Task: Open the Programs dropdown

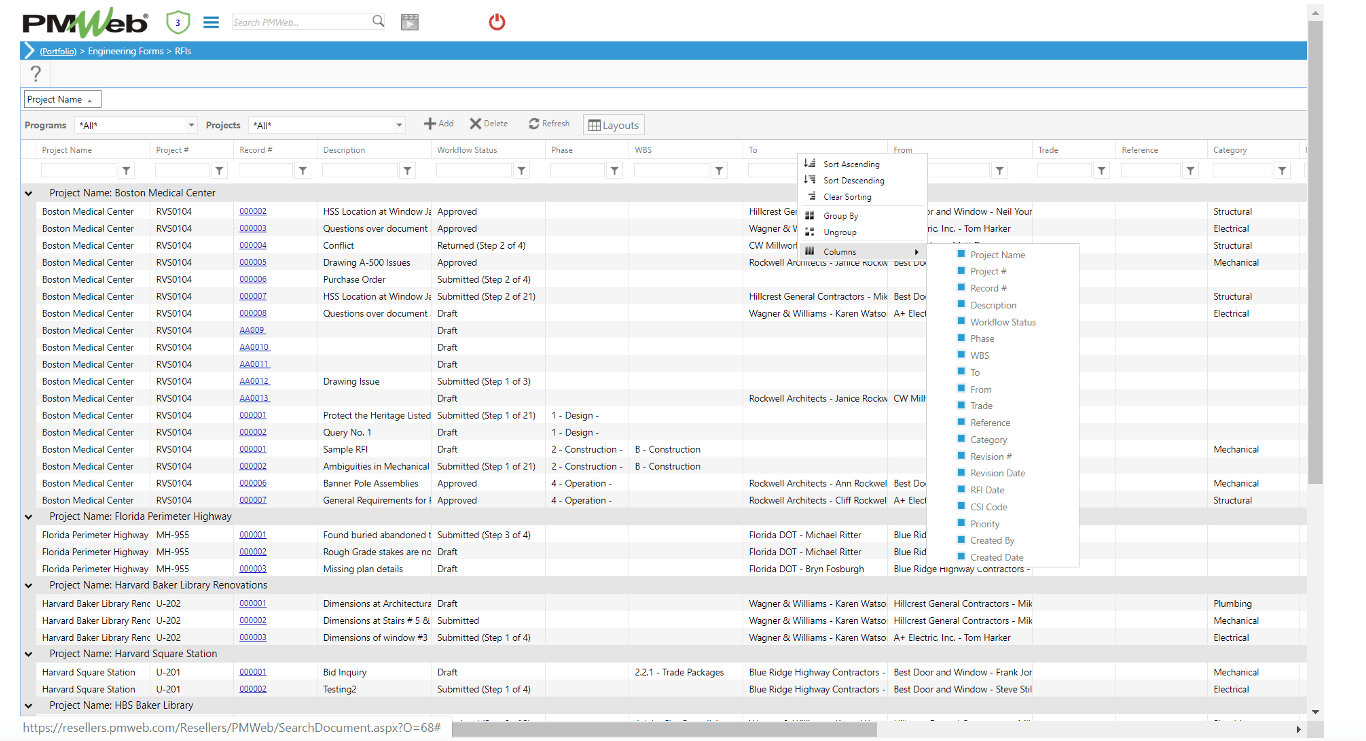Action: (x=136, y=125)
